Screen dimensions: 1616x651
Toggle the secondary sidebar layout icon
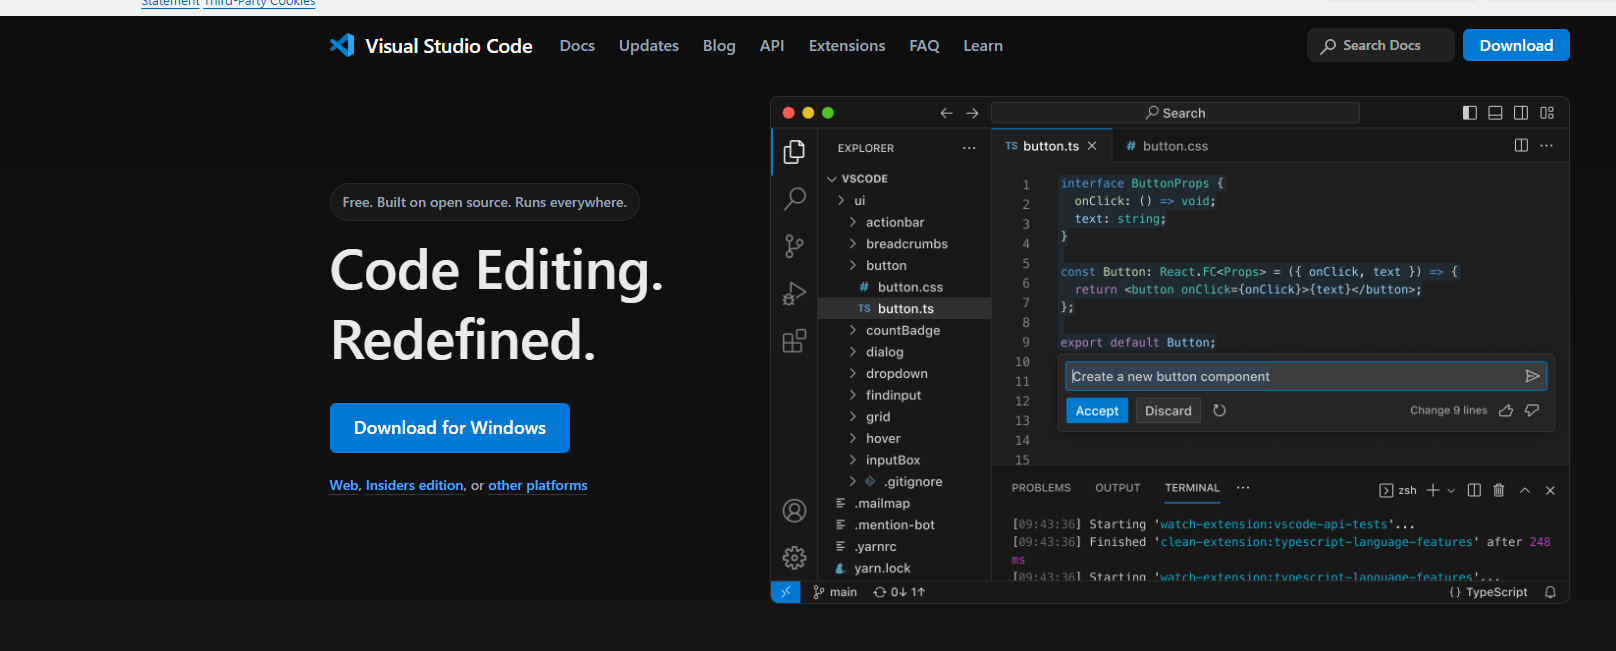pos(1521,113)
